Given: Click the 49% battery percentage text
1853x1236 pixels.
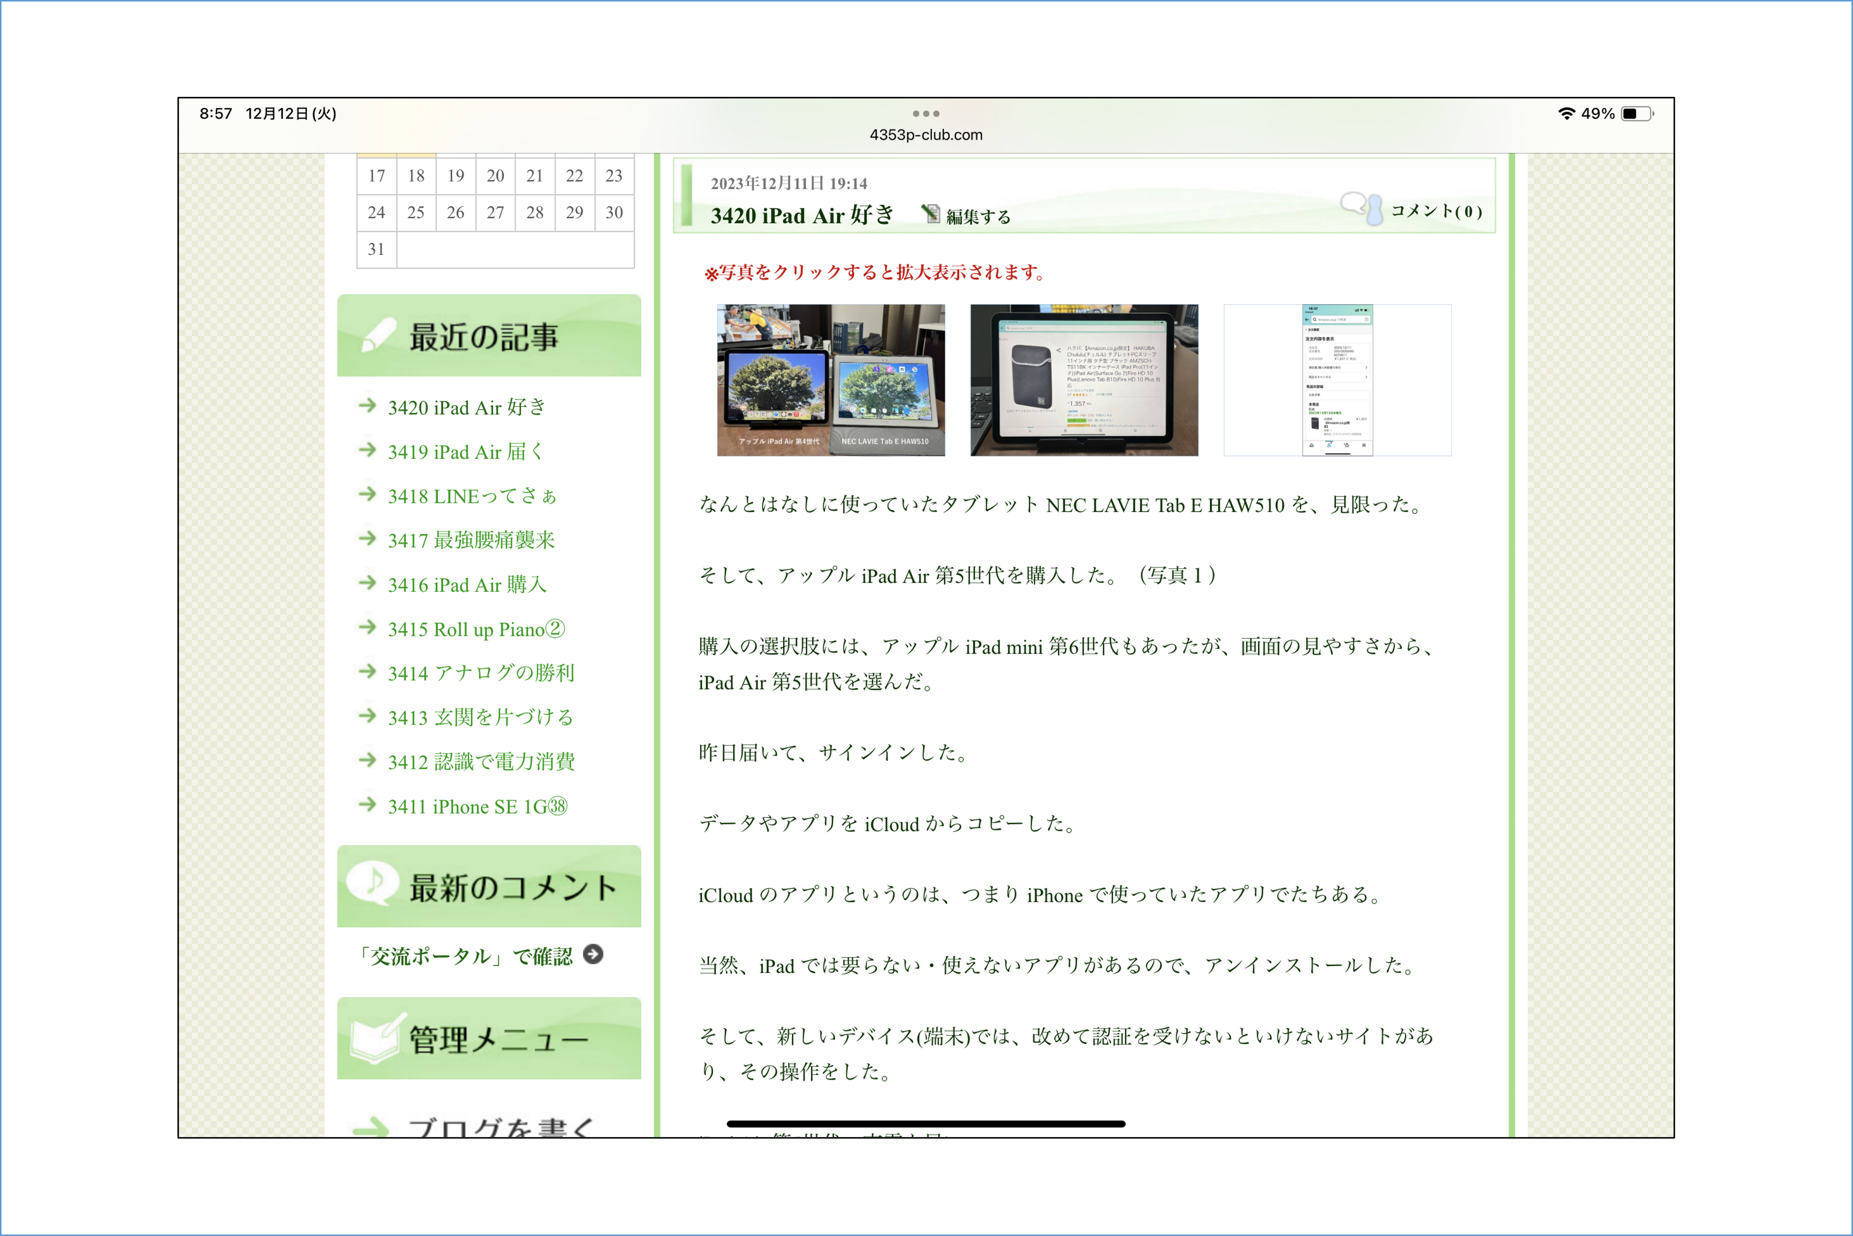Looking at the screenshot, I should pyautogui.click(x=1598, y=114).
